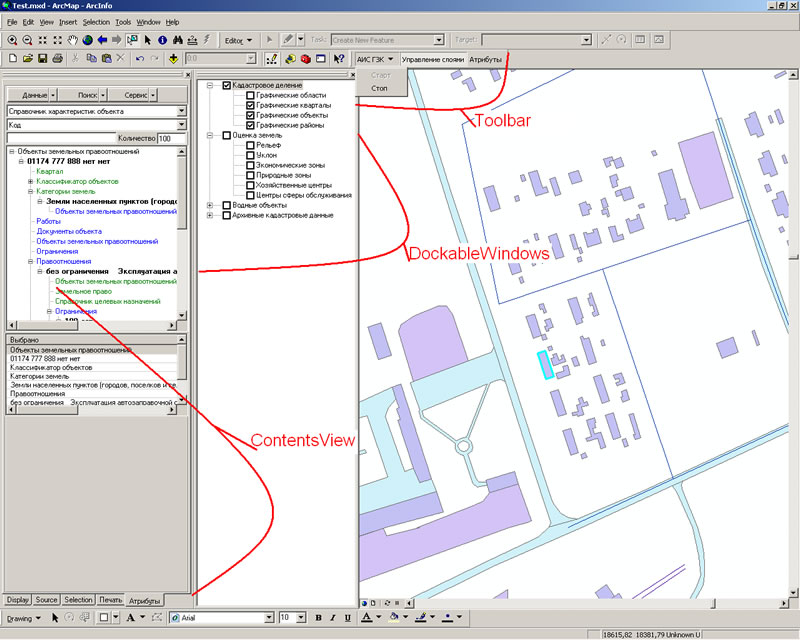Image resolution: width=800 pixels, height=640 pixels.
Task: Select the Pan hand tool
Action: [72, 40]
